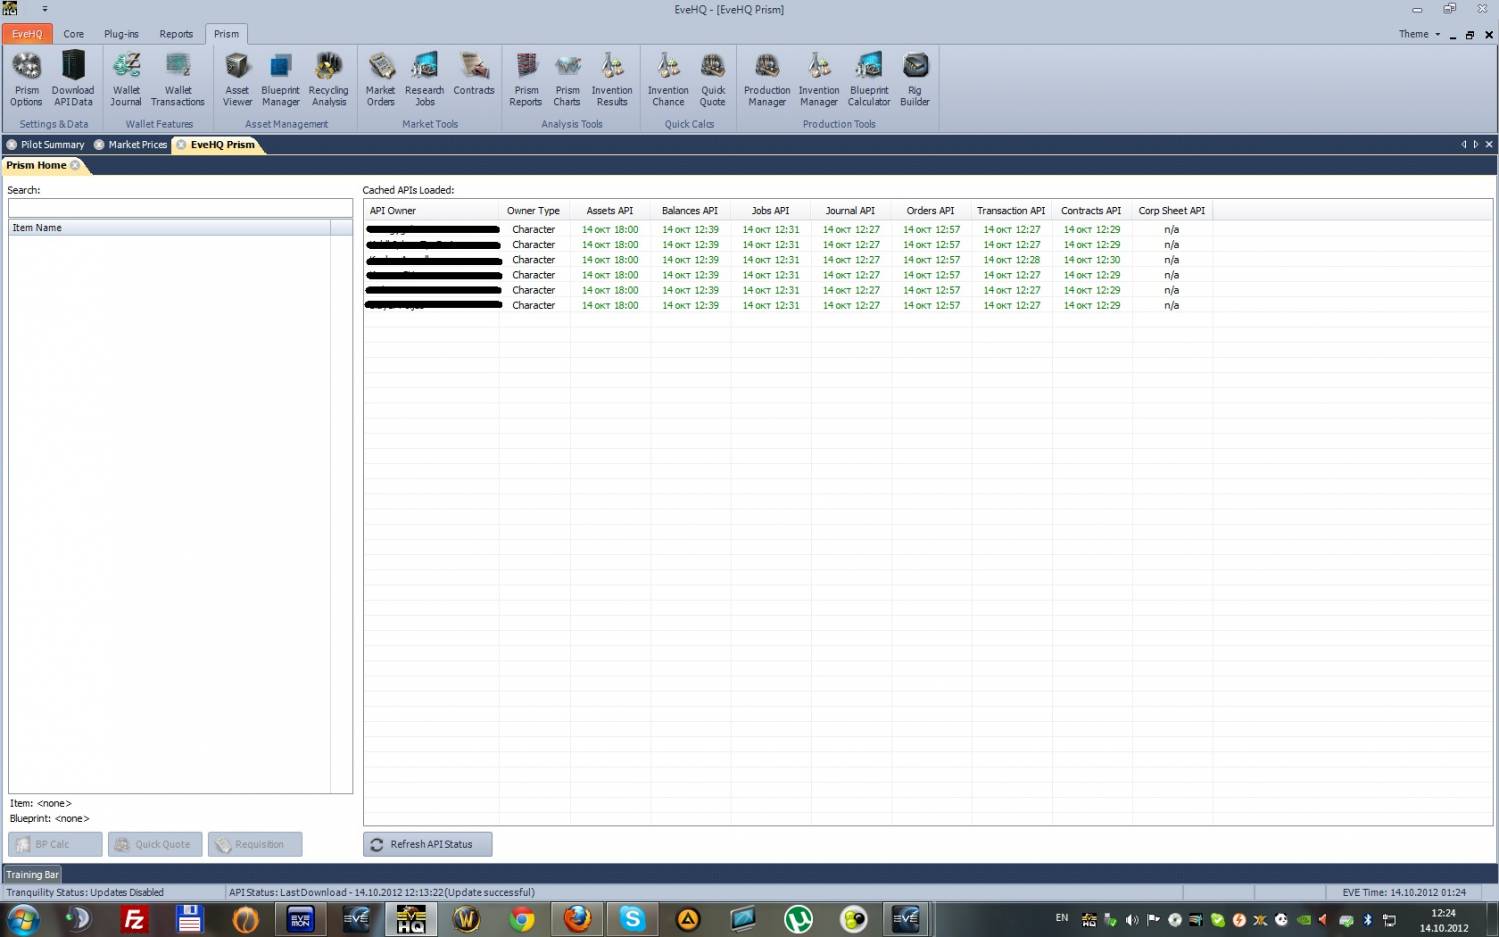The image size is (1499, 937).
Task: View Invention Results
Action: (x=612, y=79)
